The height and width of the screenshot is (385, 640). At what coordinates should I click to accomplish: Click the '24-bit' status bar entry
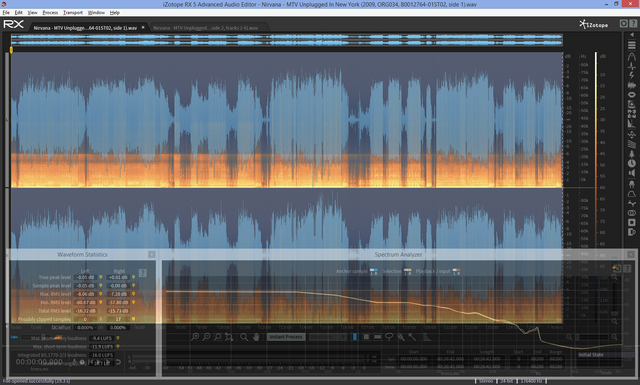pyautogui.click(x=507, y=381)
